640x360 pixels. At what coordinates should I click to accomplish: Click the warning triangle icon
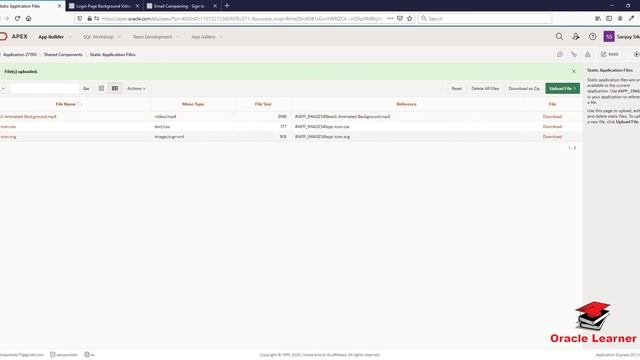[x=588, y=54]
